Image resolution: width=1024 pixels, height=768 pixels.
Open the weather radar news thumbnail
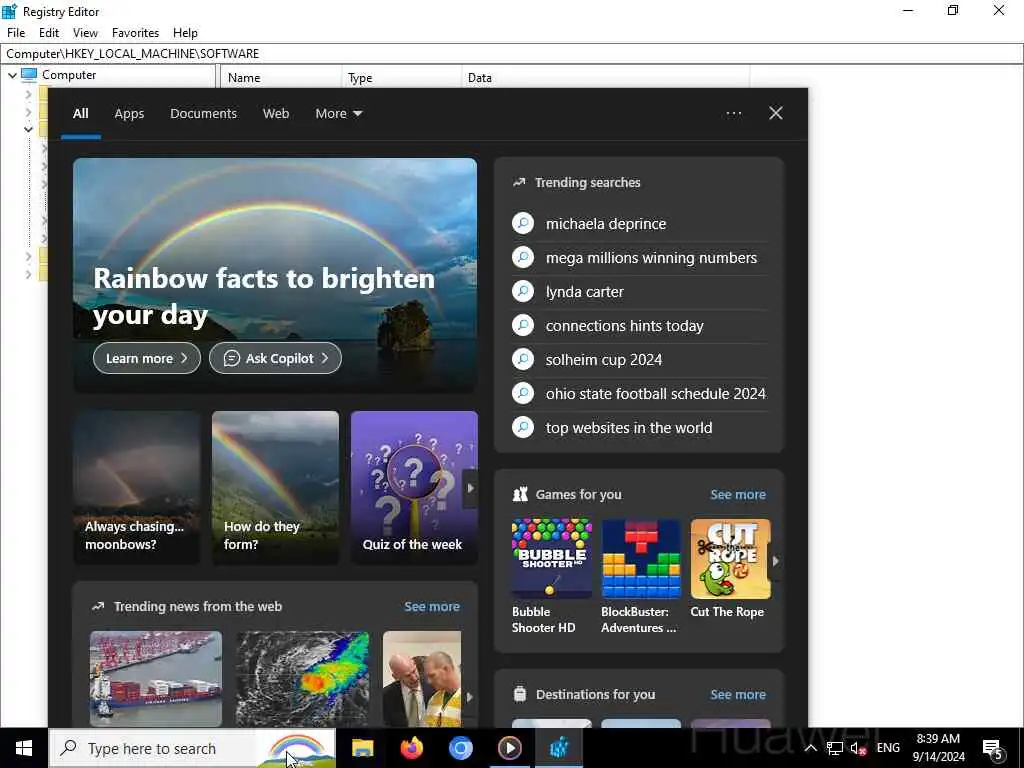coord(302,679)
